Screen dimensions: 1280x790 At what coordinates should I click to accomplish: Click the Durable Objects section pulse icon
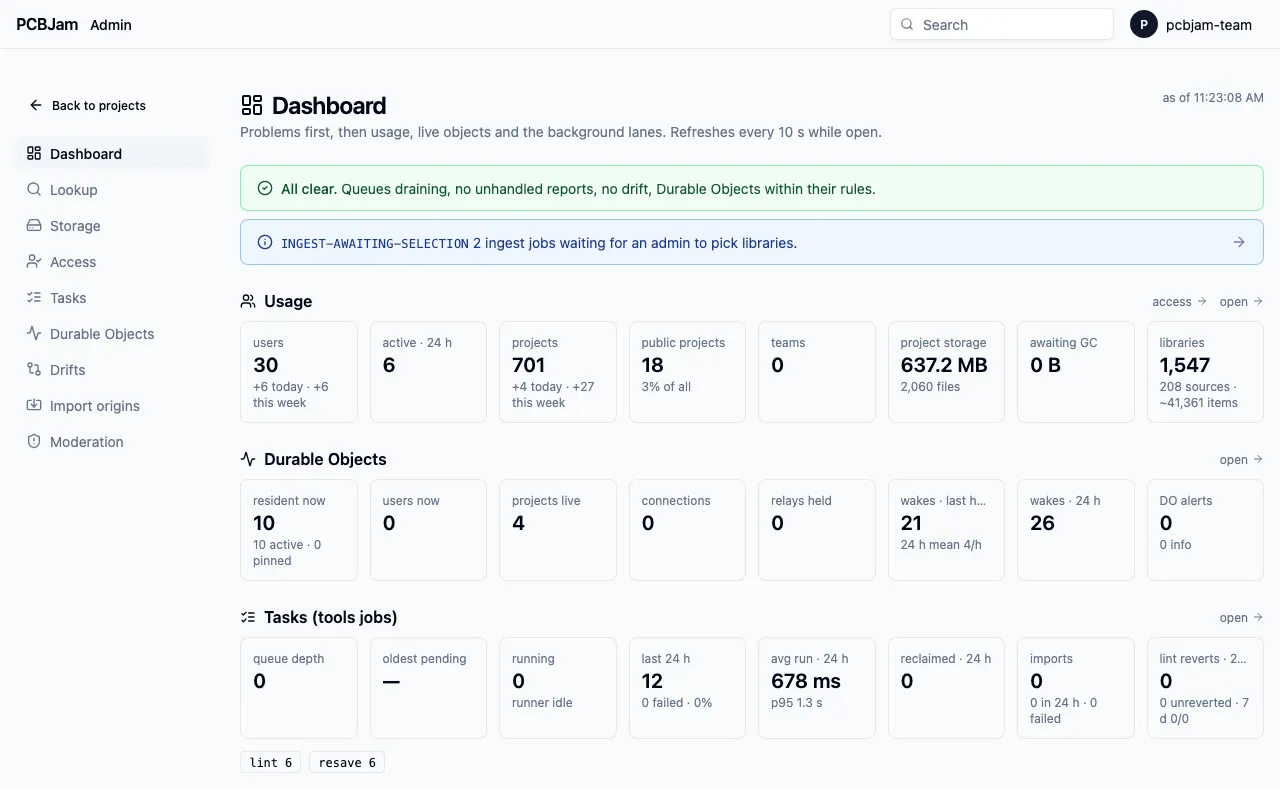point(248,459)
